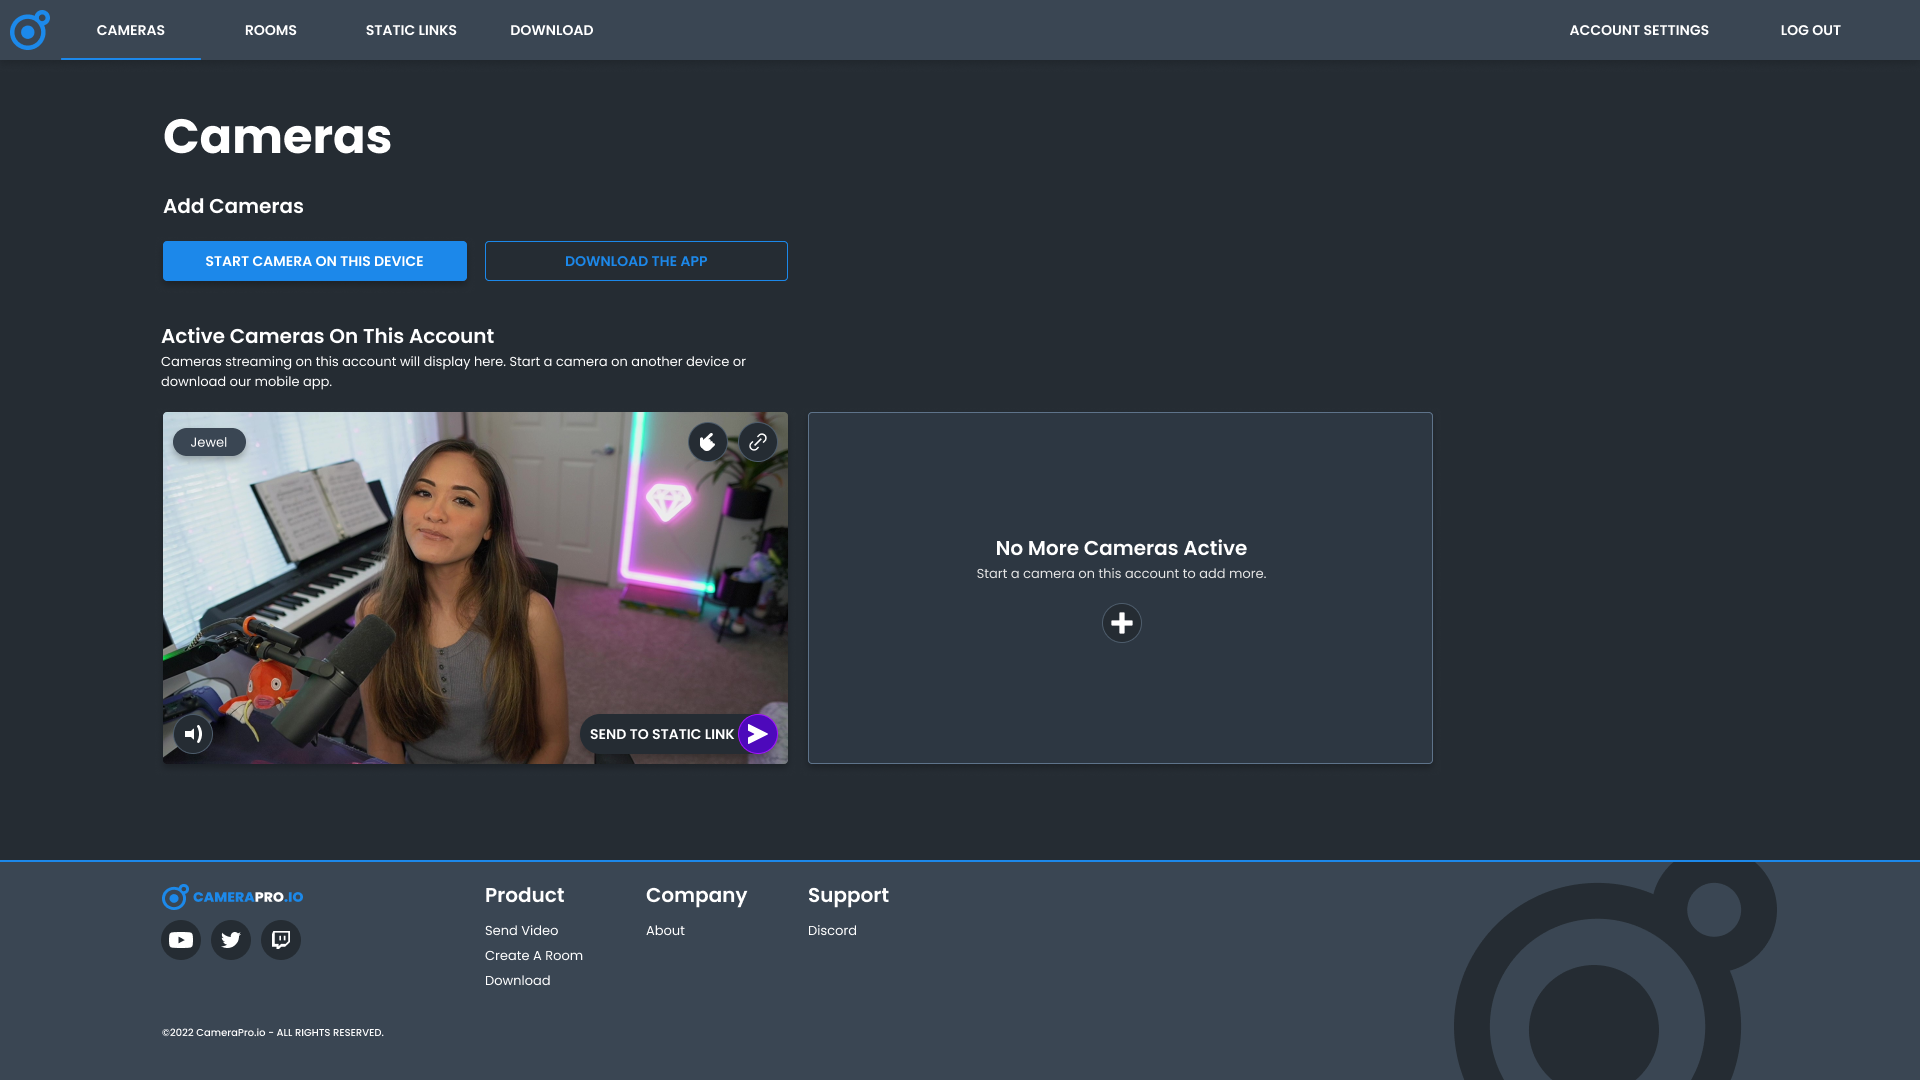Image resolution: width=1920 pixels, height=1080 pixels.
Task: Open the Twitter icon in footer
Action: pyautogui.click(x=231, y=940)
